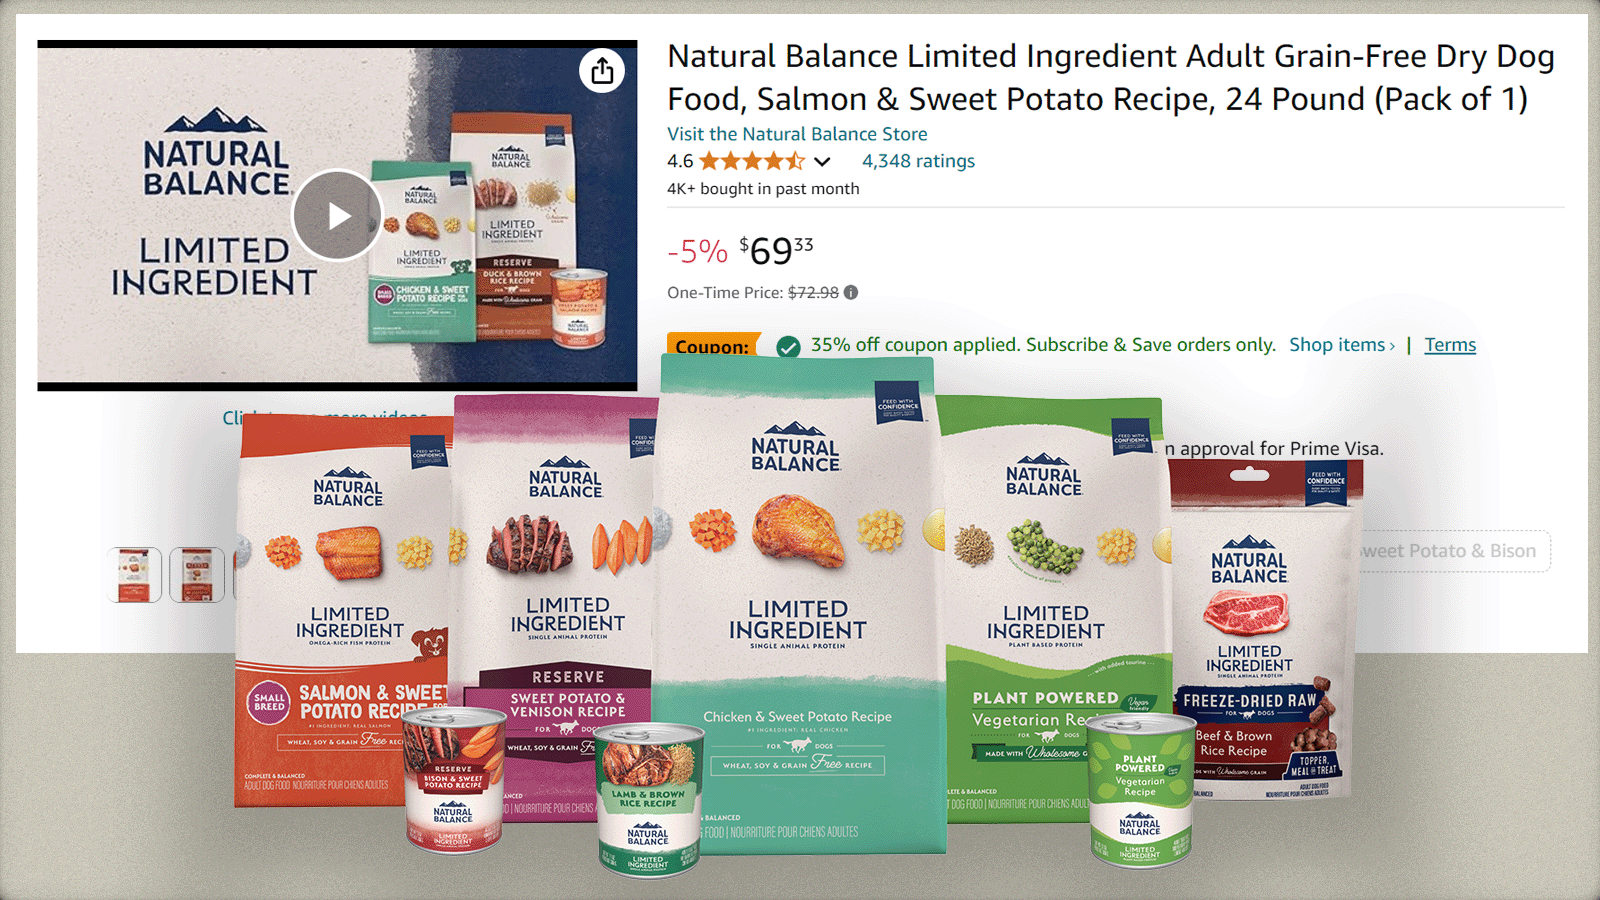Expand the rating breakdown chevron
Viewport: 1600px width, 900px height.
click(x=822, y=162)
